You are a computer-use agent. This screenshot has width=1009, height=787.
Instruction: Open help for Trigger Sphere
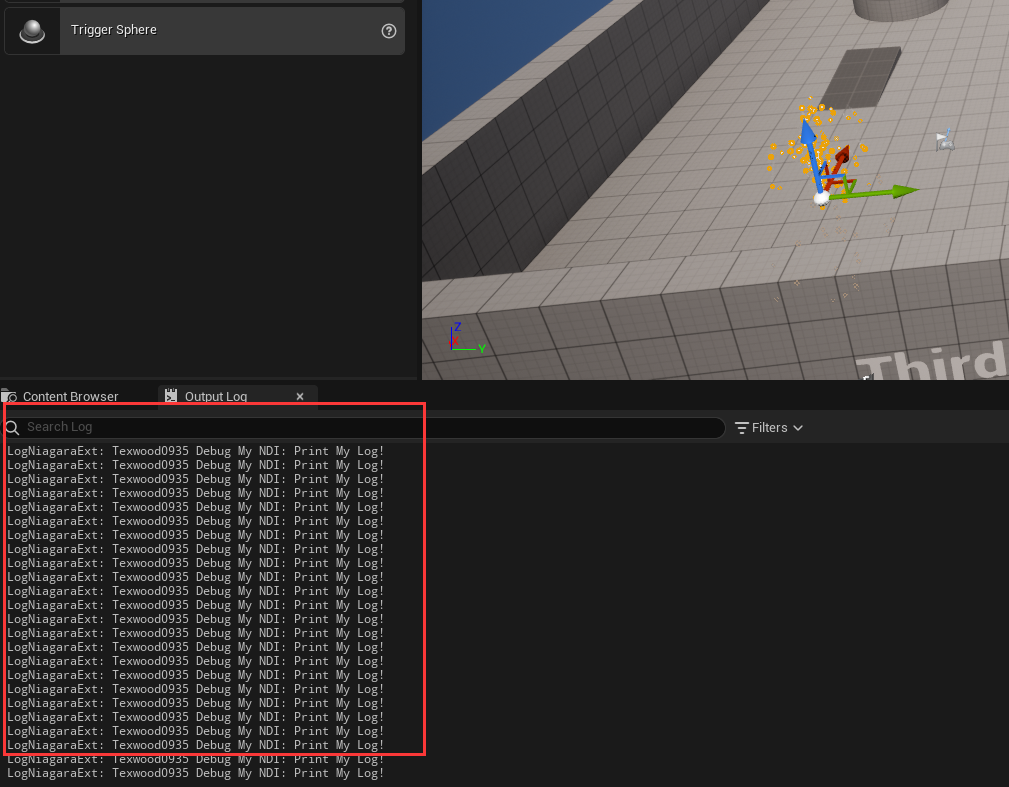[x=389, y=31]
